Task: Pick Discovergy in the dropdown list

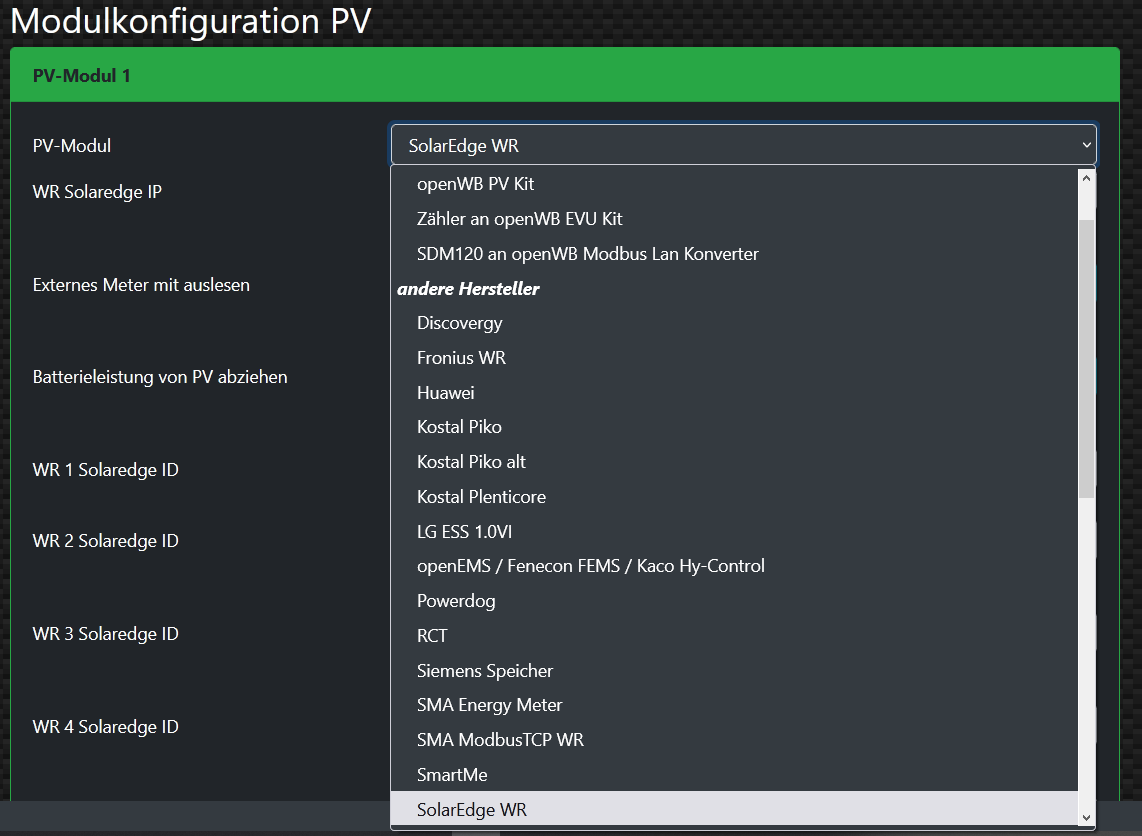Action: [x=459, y=323]
